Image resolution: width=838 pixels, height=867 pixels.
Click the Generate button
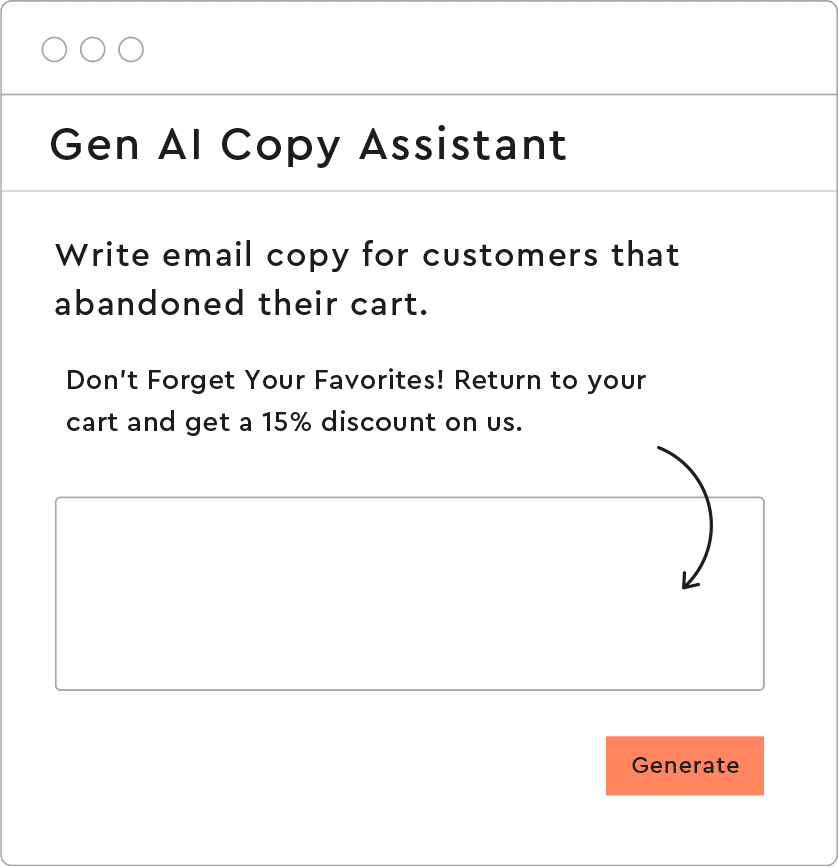[x=685, y=766]
